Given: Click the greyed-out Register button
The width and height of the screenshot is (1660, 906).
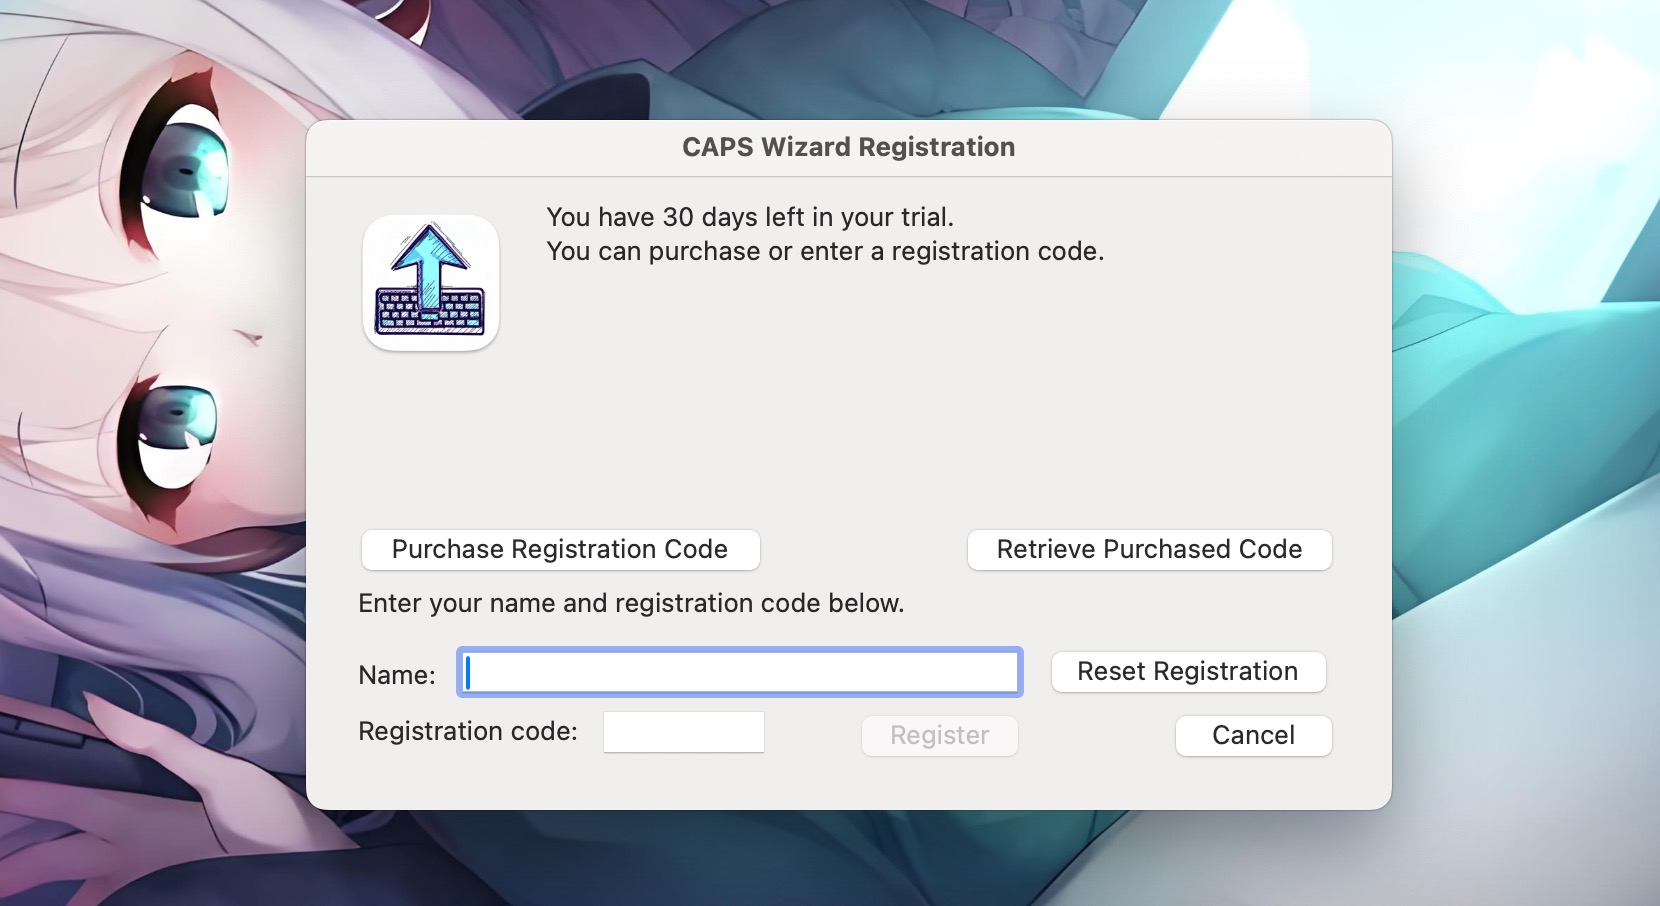Looking at the screenshot, I should pos(939,736).
